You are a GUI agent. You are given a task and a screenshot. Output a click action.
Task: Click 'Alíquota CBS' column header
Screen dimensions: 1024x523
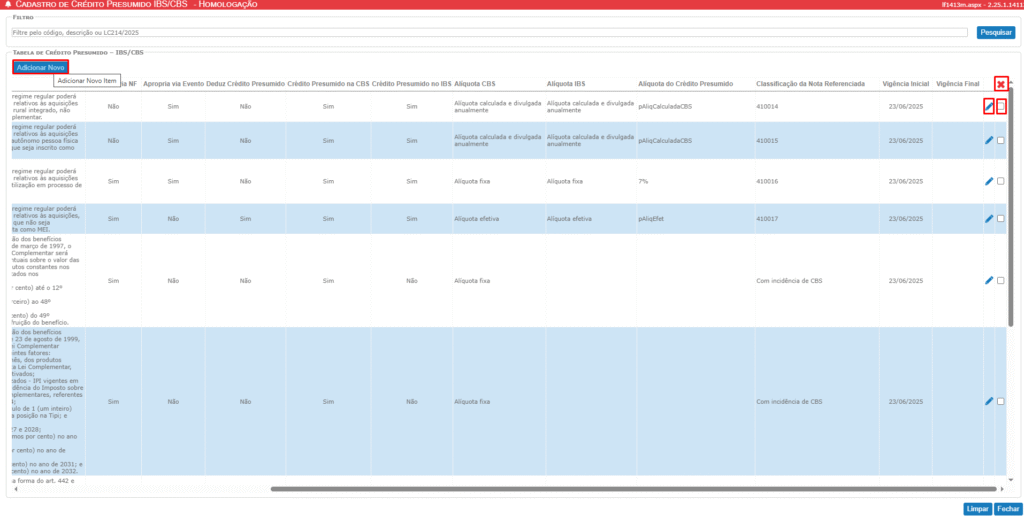point(475,83)
